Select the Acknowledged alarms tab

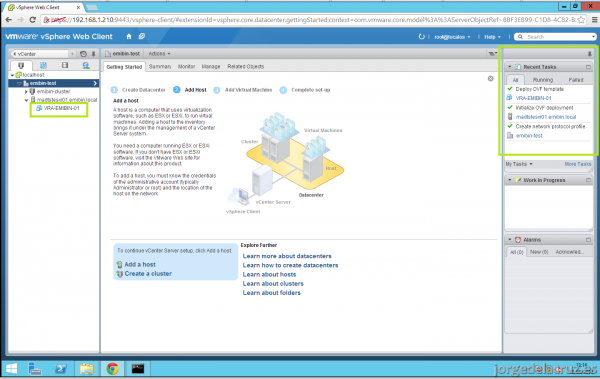coord(569,252)
